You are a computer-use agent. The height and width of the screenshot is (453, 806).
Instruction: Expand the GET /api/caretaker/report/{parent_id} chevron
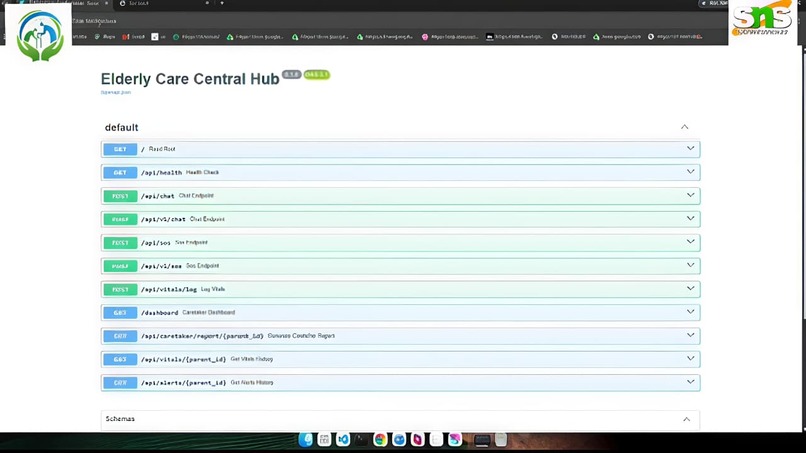click(690, 335)
